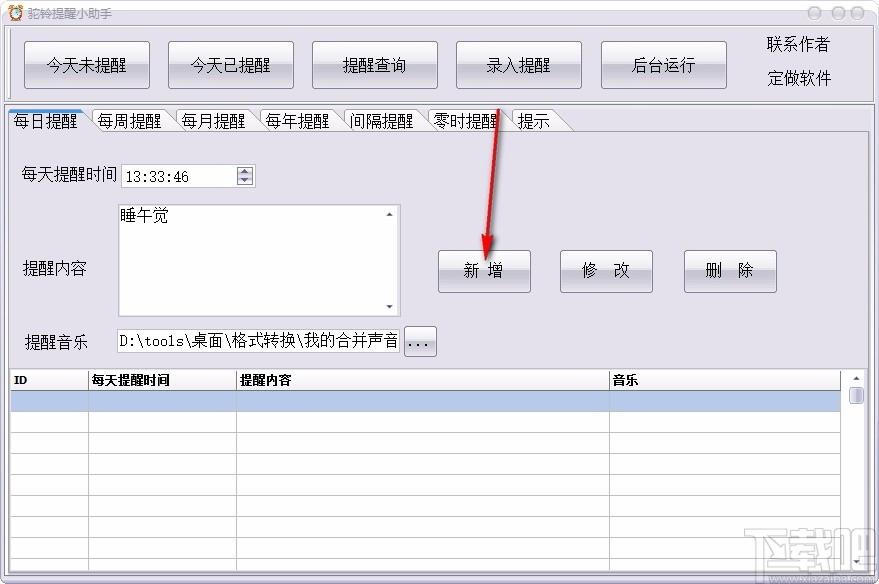Click the 提醒内容 column header
Viewport: 879px width, 584px height.
pyautogui.click(x=423, y=380)
